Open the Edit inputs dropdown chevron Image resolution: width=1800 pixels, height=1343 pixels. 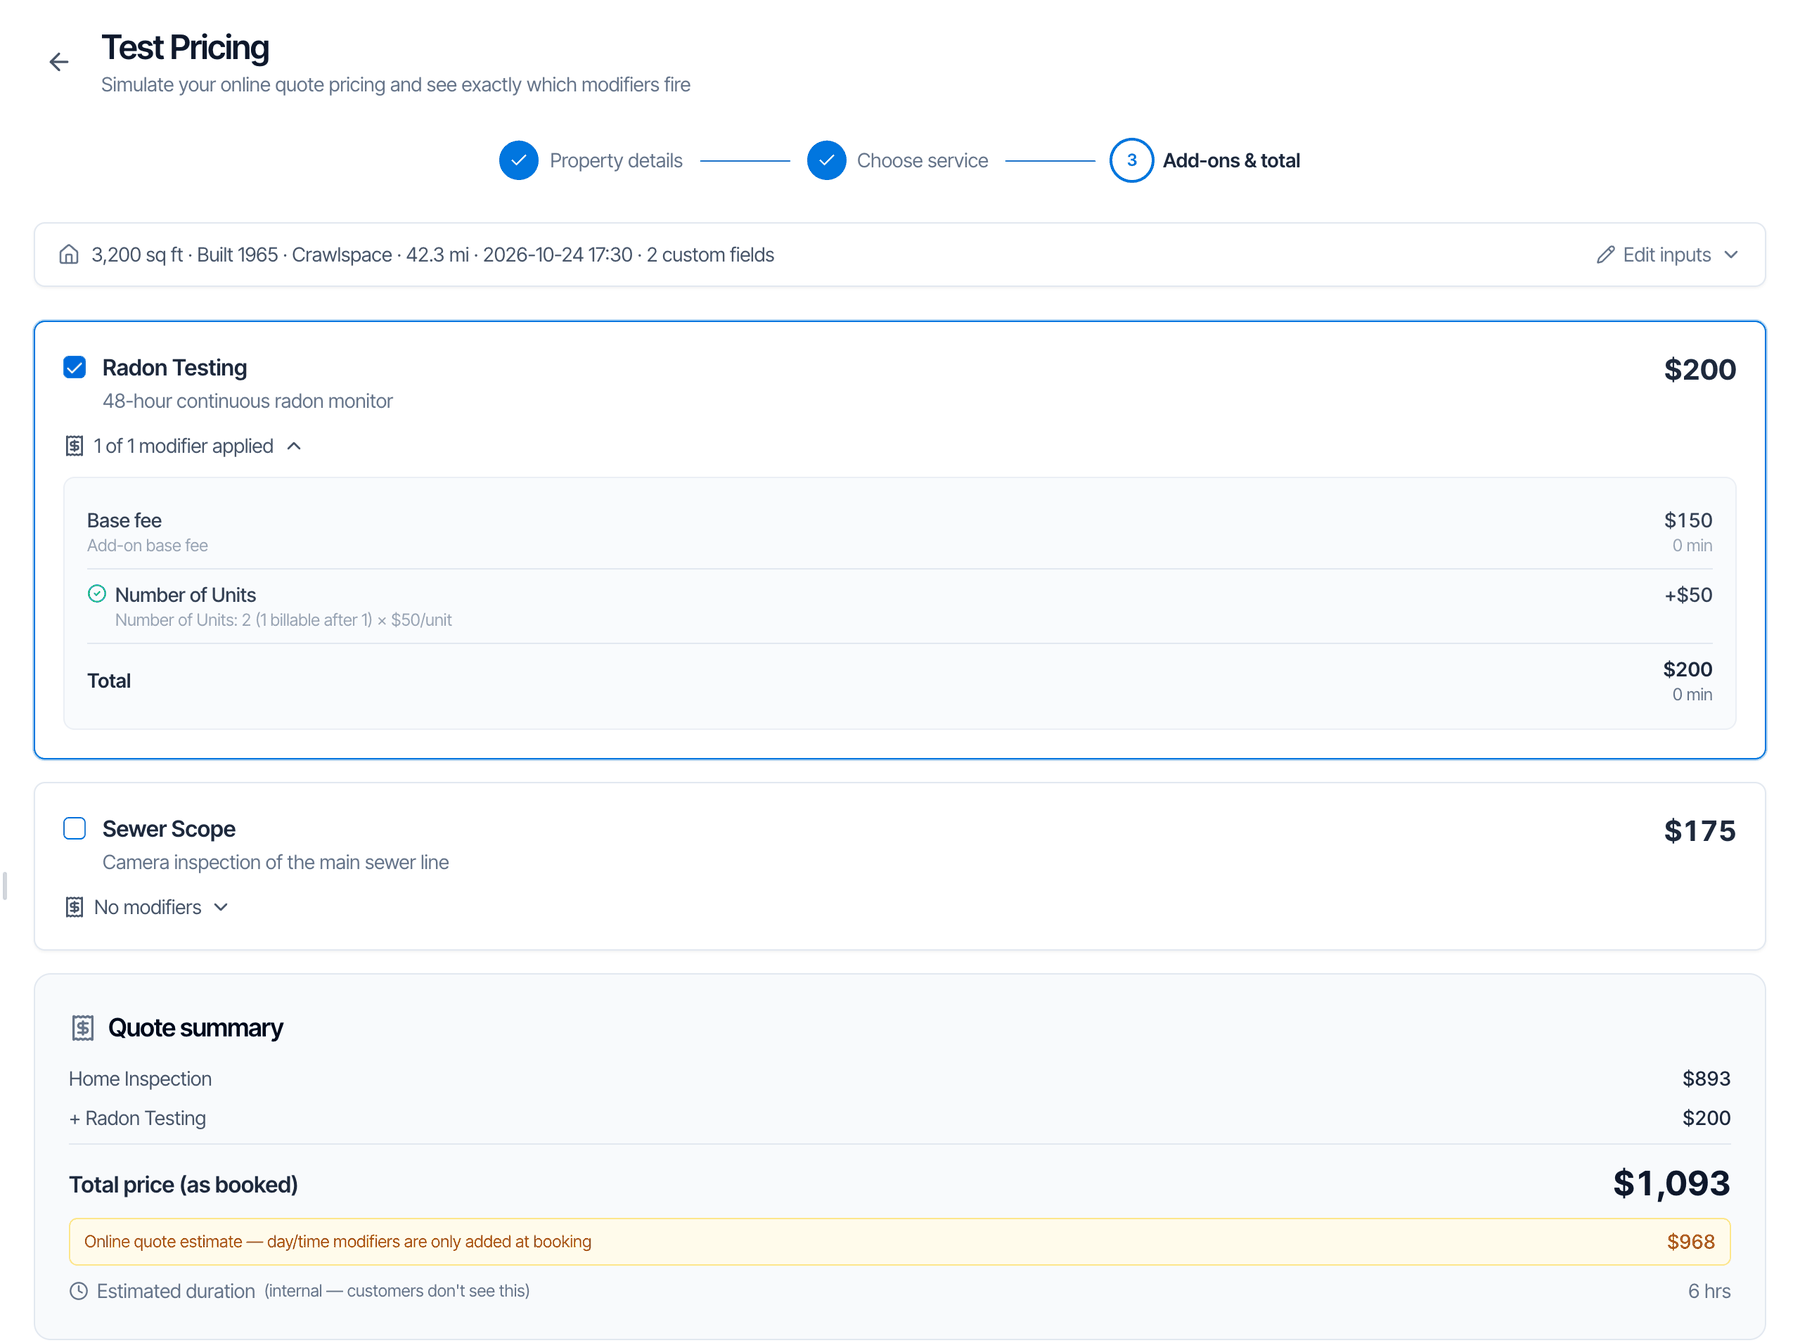(x=1731, y=255)
